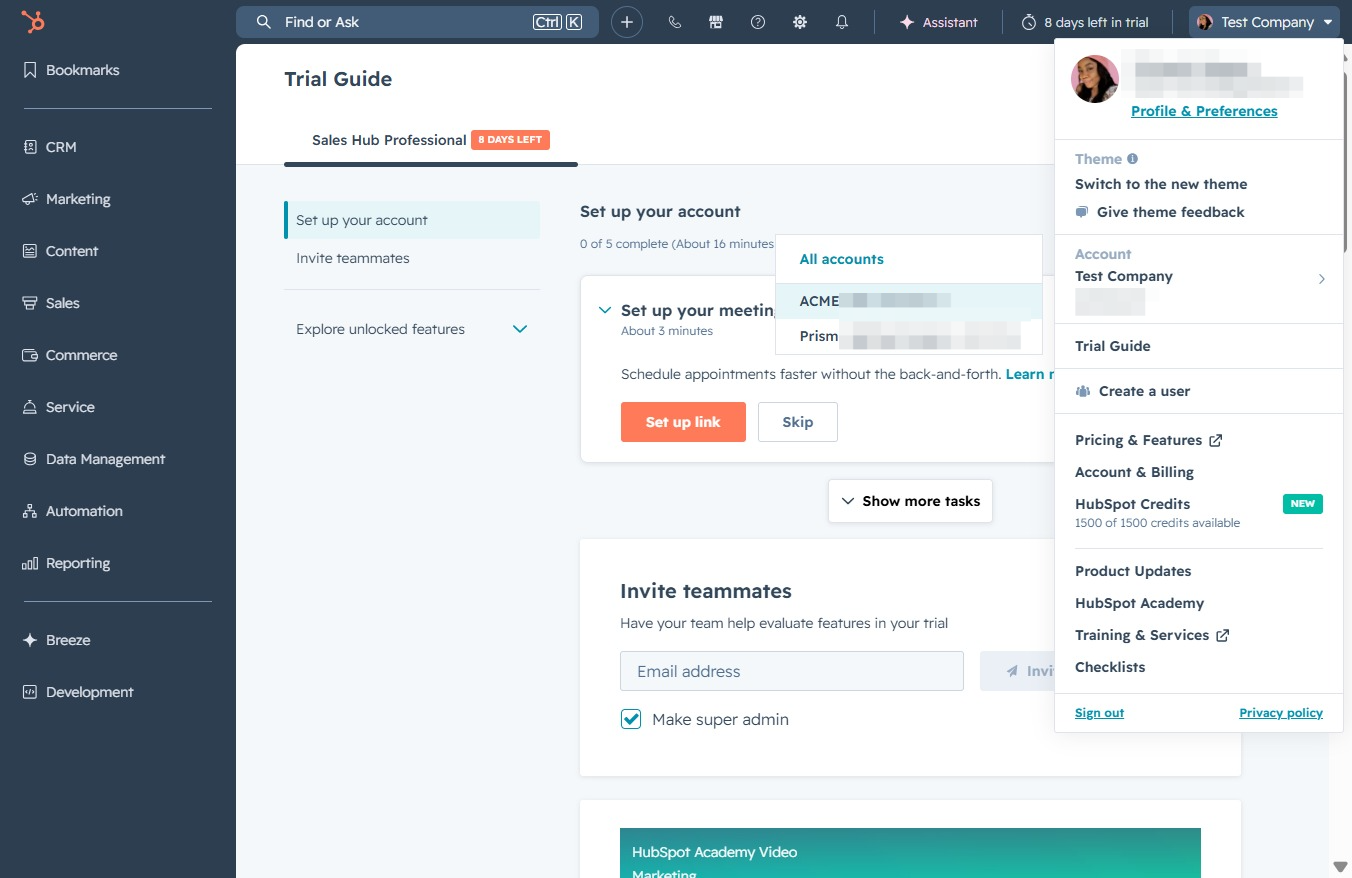This screenshot has width=1352, height=878.
Task: Open the Reporting sidebar menu
Action: 67,563
